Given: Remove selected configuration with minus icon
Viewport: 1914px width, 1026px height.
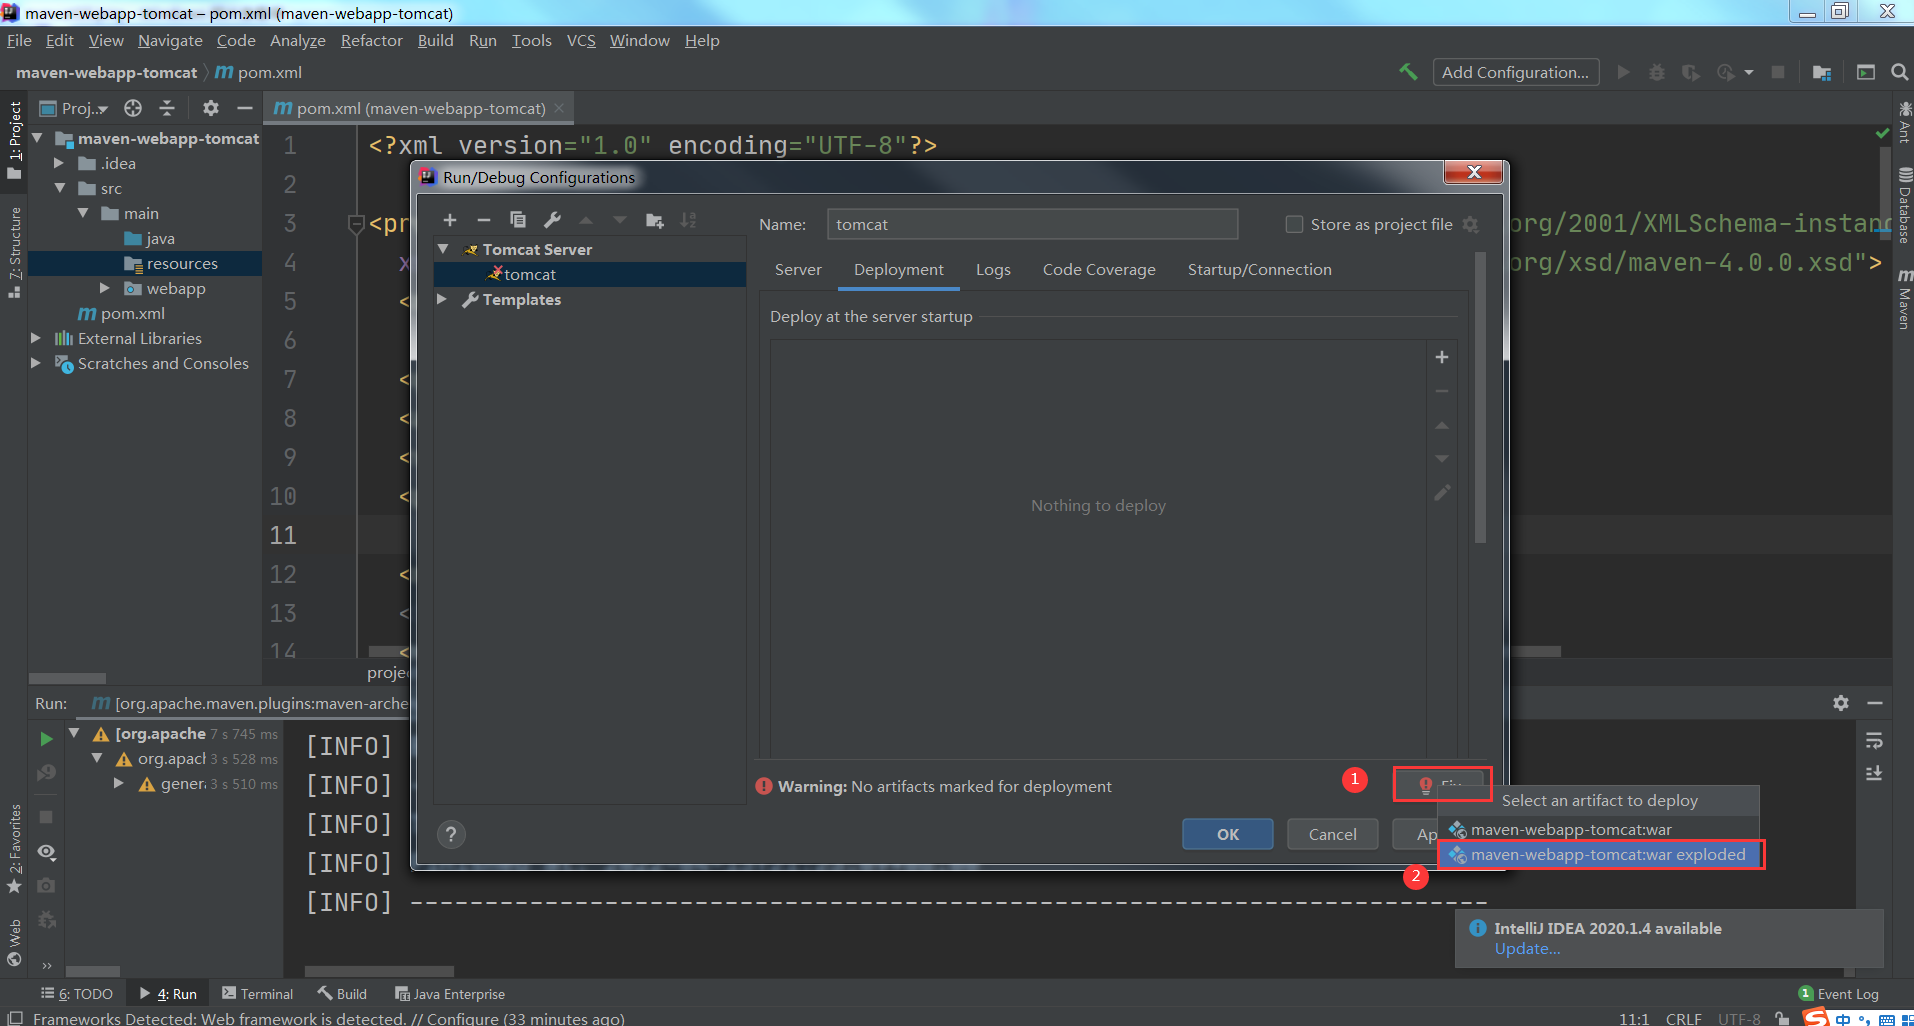Looking at the screenshot, I should coord(484,220).
